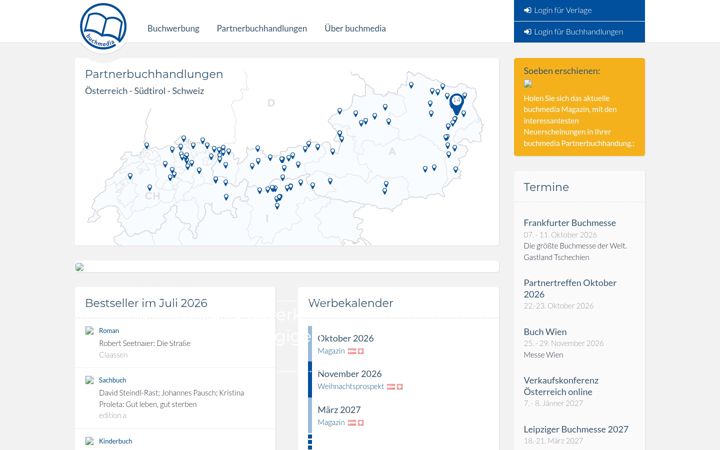
Task: Click the light timeline segment beside März 2027
Action: [x=309, y=415]
